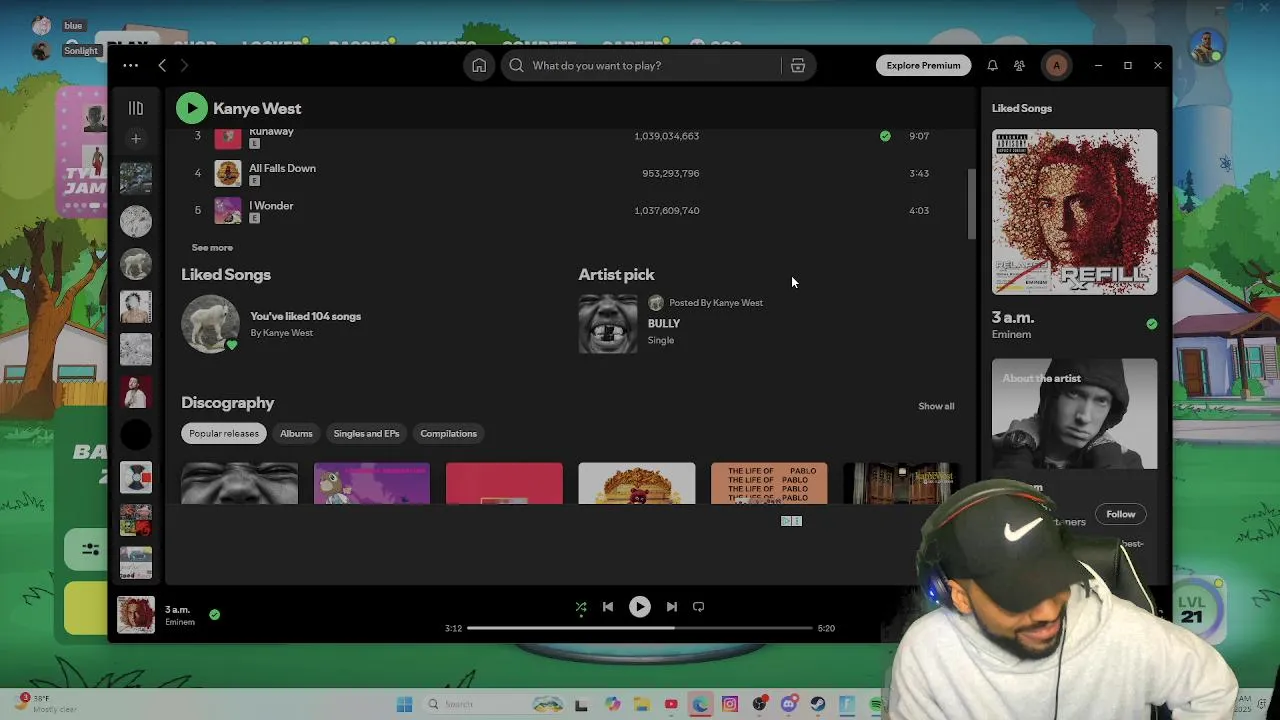Open YouTube icon in the taskbar

[x=671, y=704]
